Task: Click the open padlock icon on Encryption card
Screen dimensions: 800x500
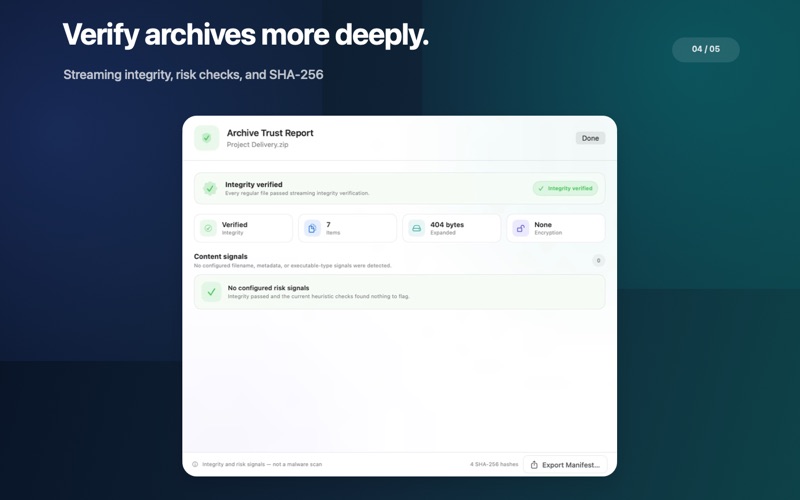Action: [x=520, y=228]
